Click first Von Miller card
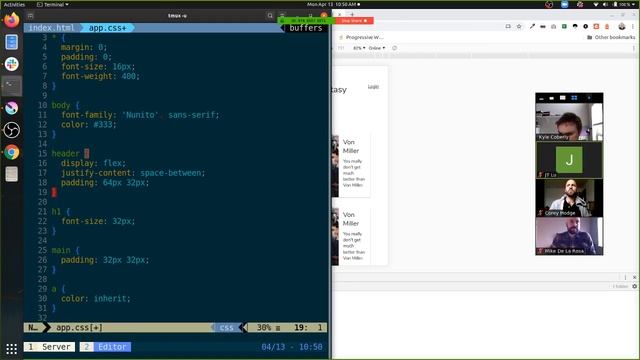 tap(351, 166)
